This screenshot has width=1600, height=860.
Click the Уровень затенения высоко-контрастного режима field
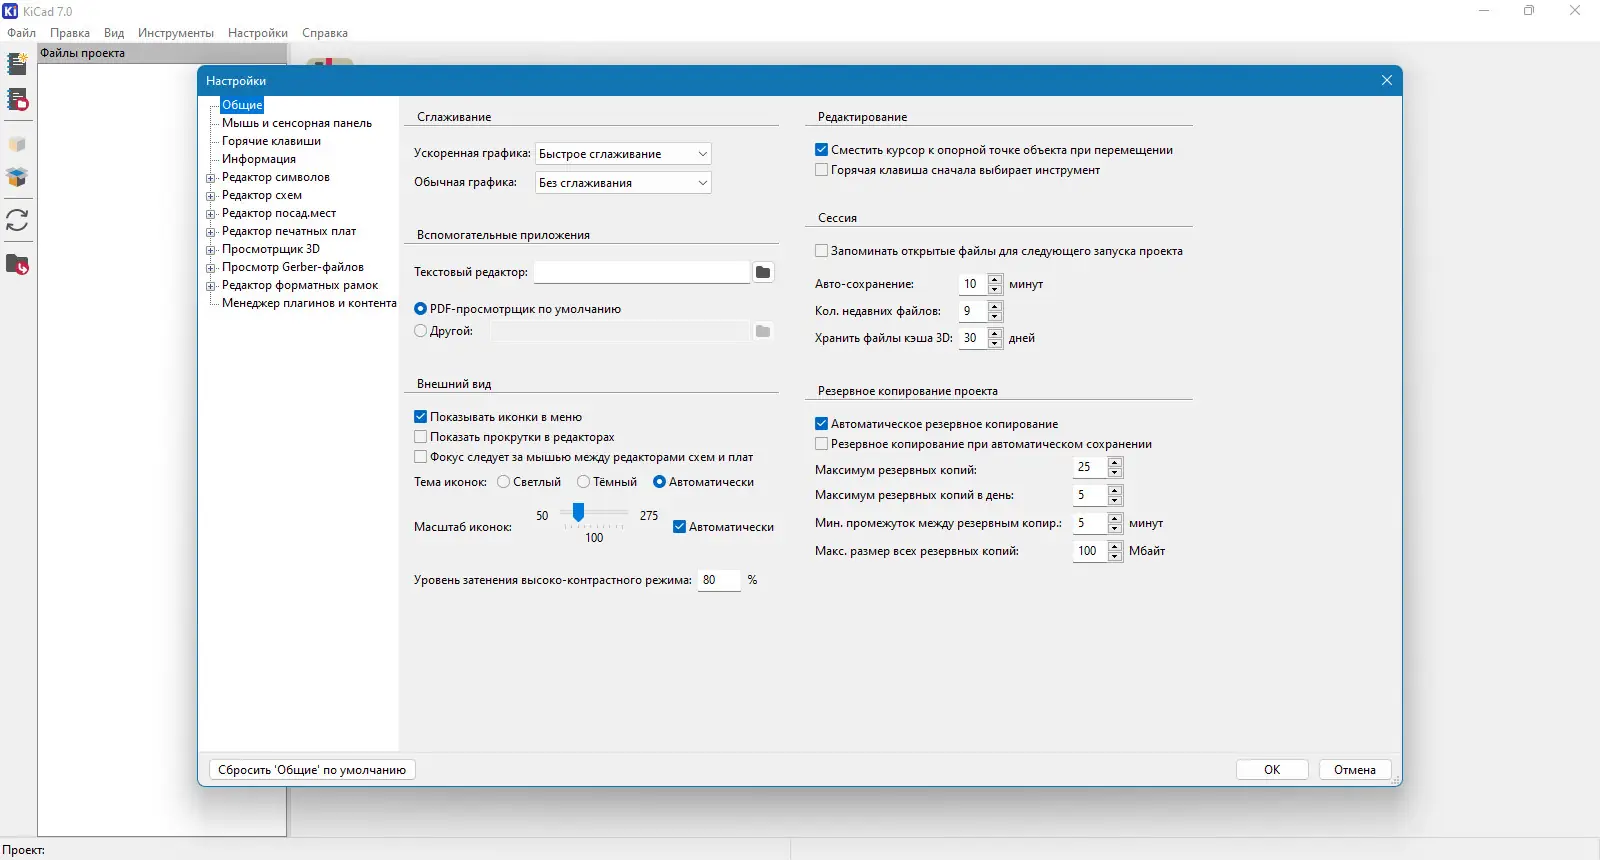(x=719, y=580)
